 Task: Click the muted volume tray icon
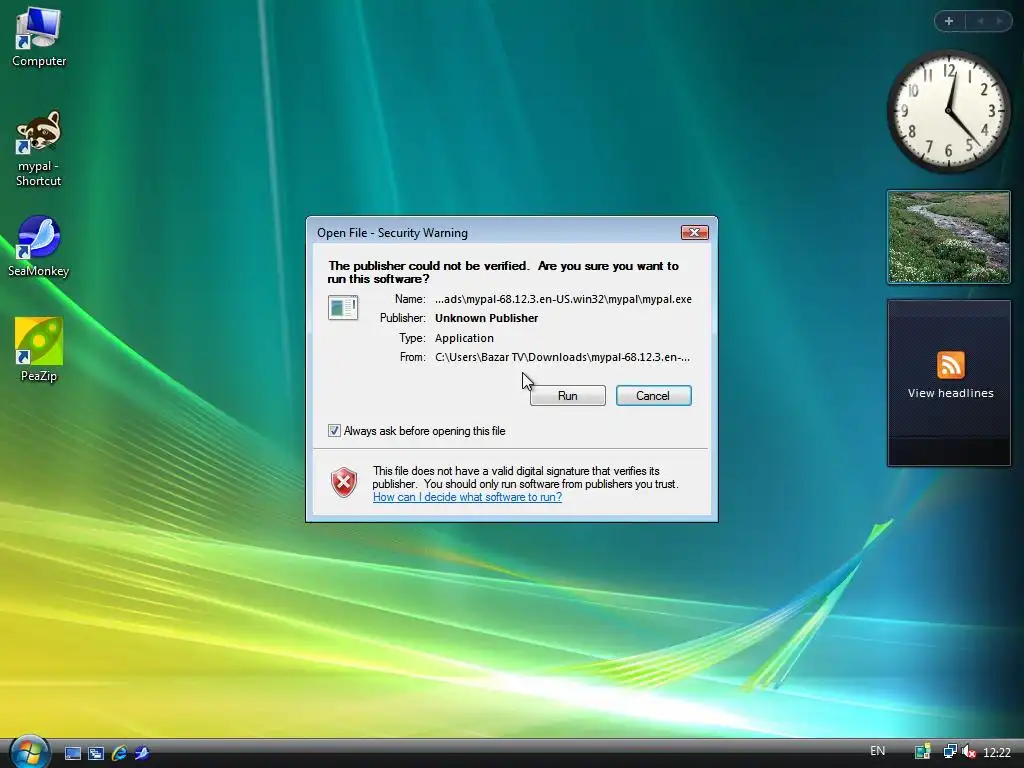(969, 752)
